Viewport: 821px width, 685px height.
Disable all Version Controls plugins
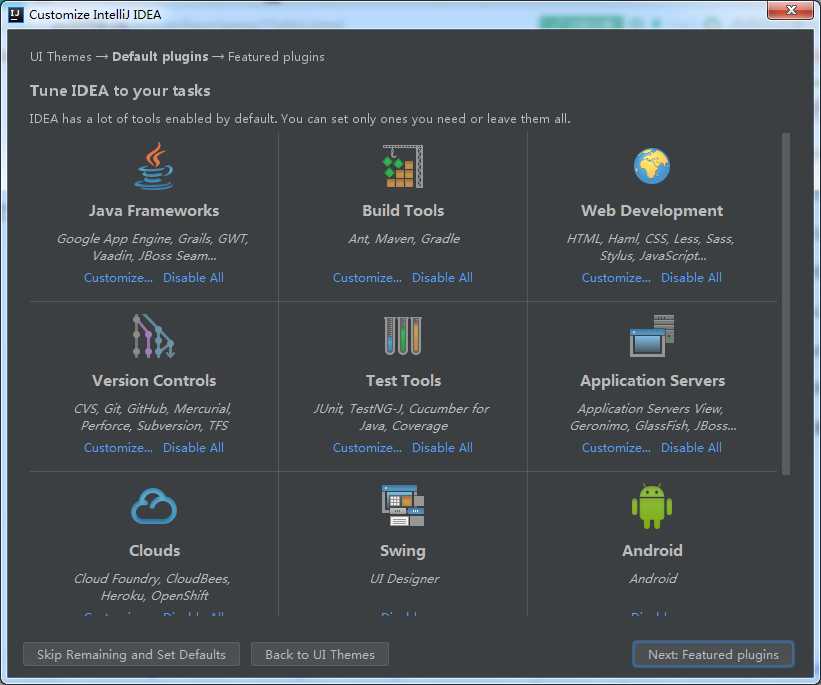(193, 448)
